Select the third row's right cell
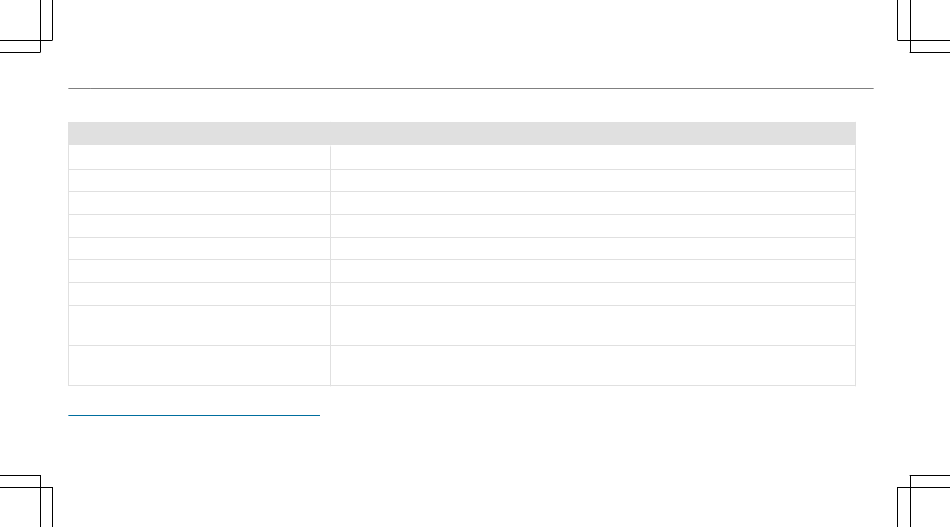This screenshot has width=950, height=527. [593, 203]
